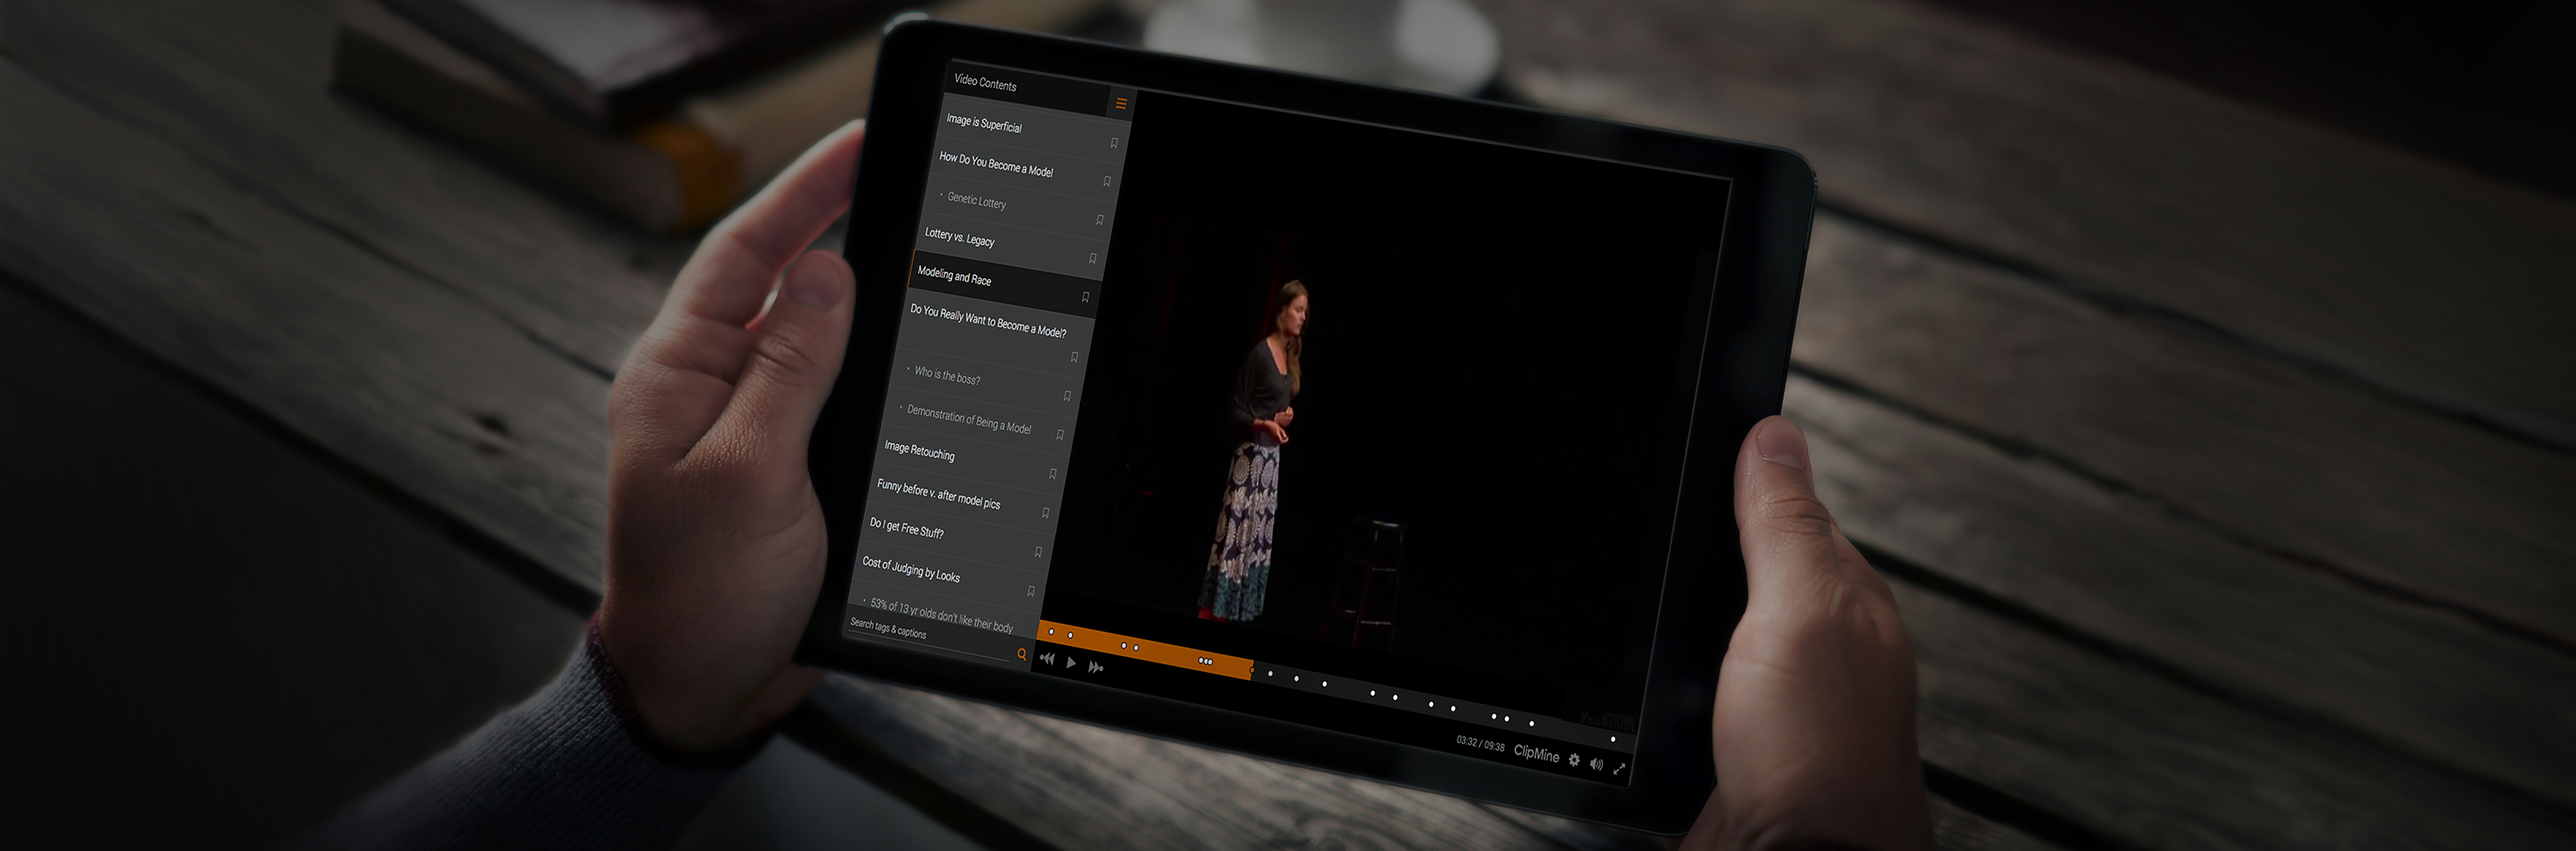
Task: Open the player settings gear icon
Action: point(1574,760)
